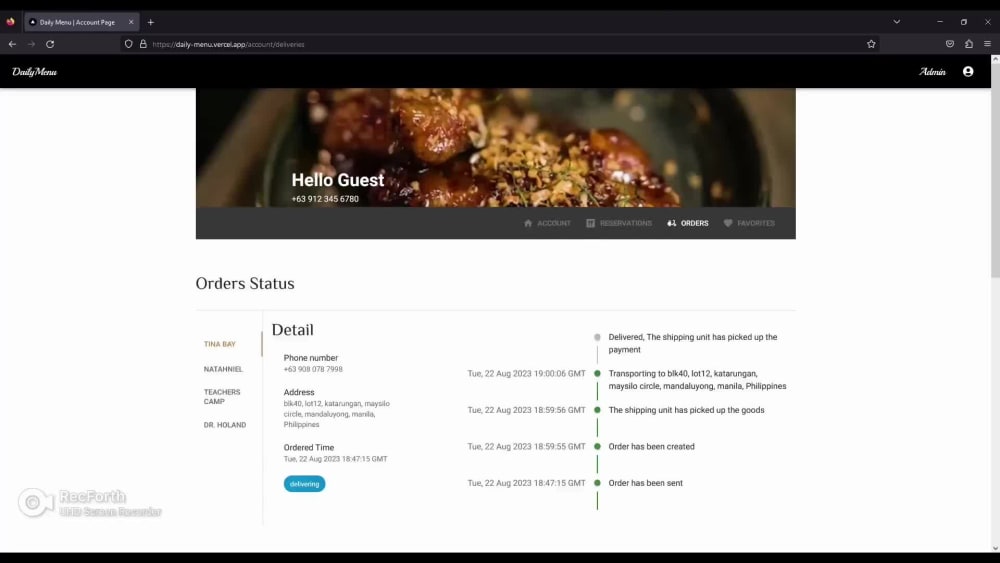Select the Teachers Camp order

coord(222,397)
